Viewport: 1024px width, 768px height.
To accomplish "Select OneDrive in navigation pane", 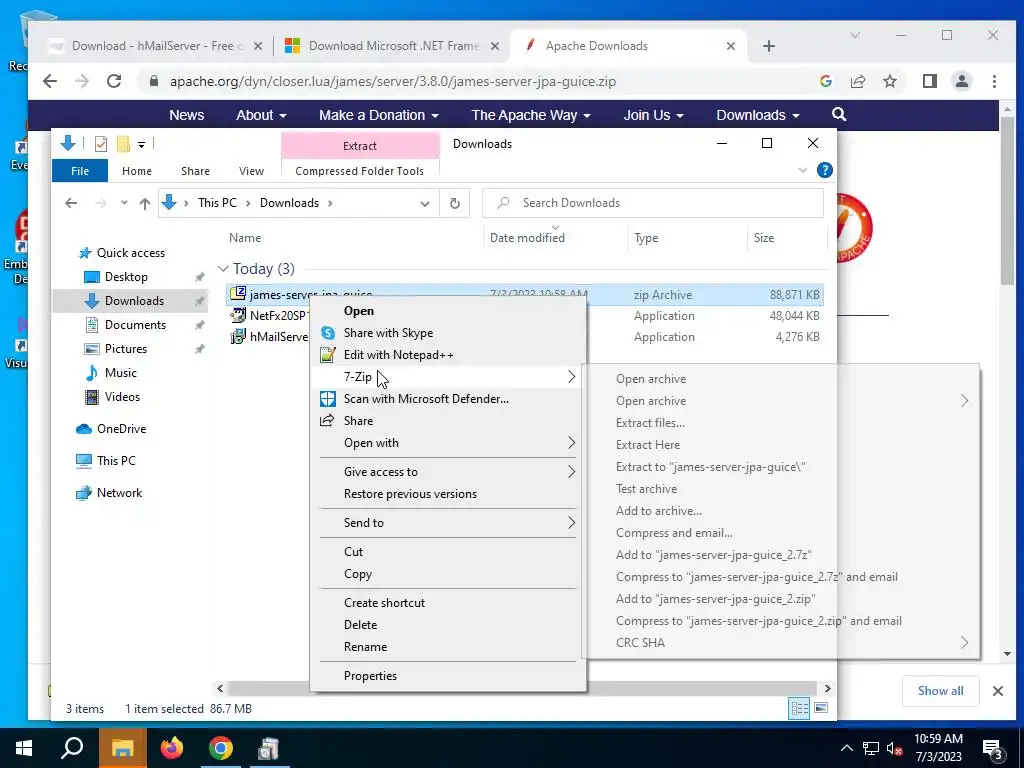I will [x=121, y=429].
